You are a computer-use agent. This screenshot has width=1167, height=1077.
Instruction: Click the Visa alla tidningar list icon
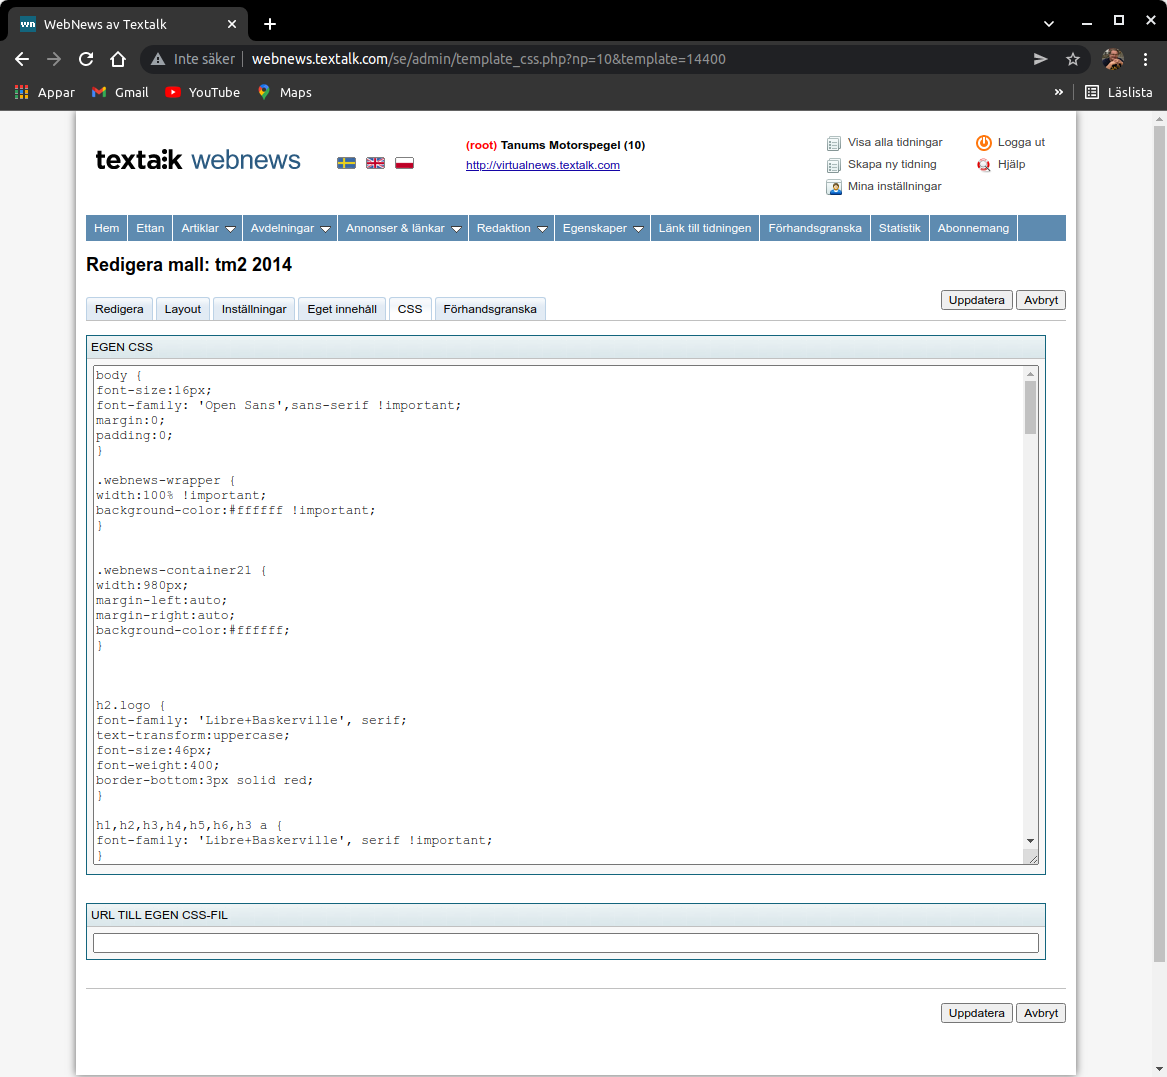pos(834,143)
